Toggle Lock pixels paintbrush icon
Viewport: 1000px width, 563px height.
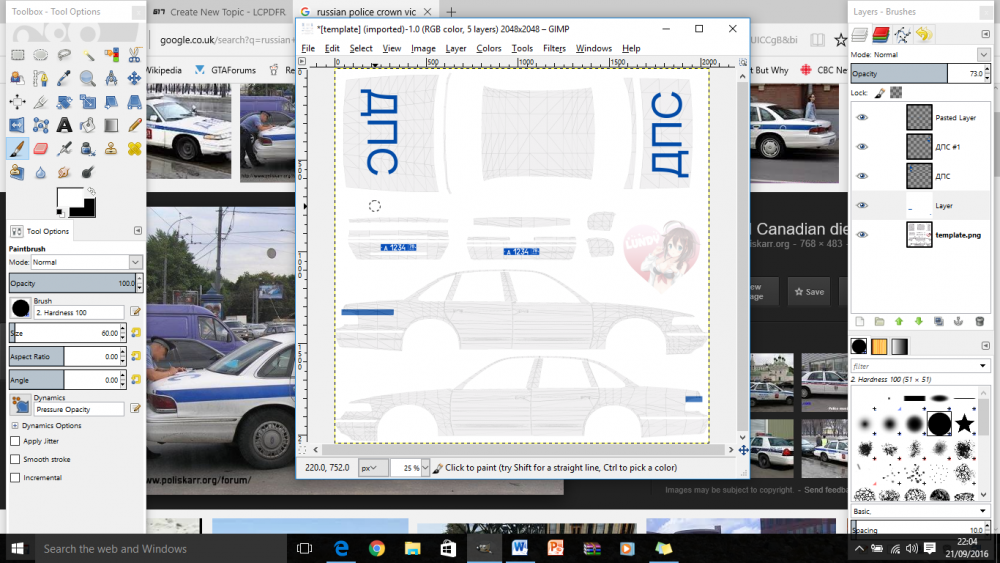[x=879, y=93]
